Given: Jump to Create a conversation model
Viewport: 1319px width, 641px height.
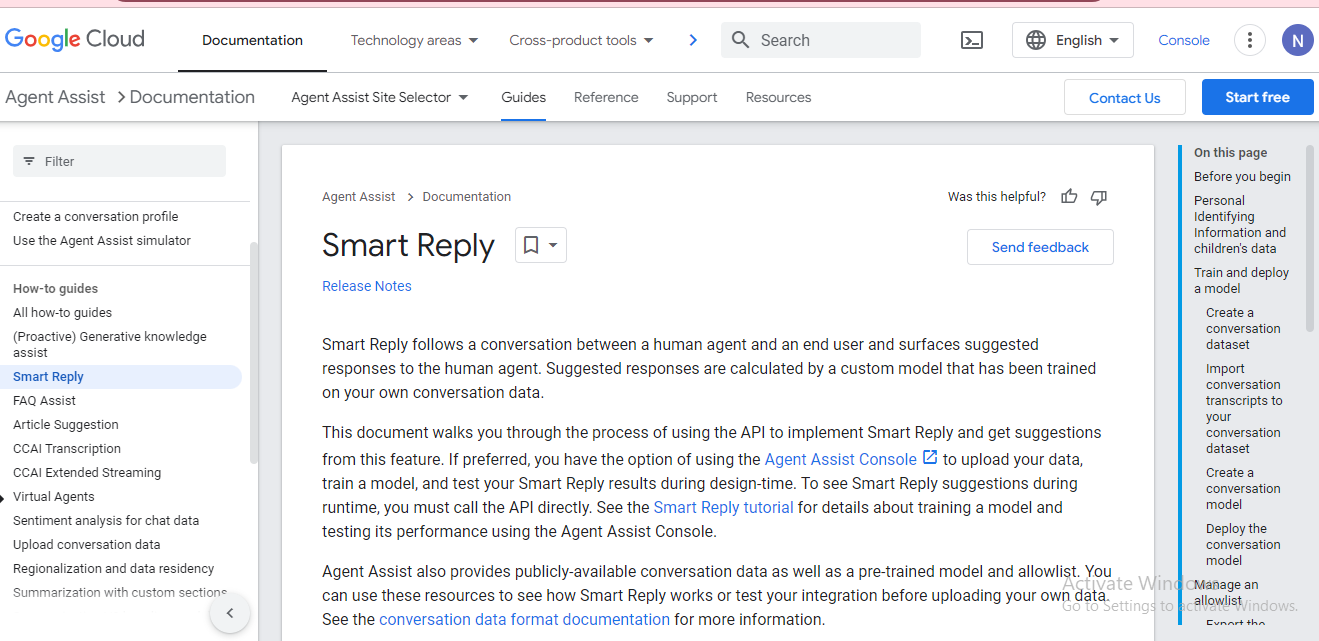Looking at the screenshot, I should click(x=1243, y=489).
